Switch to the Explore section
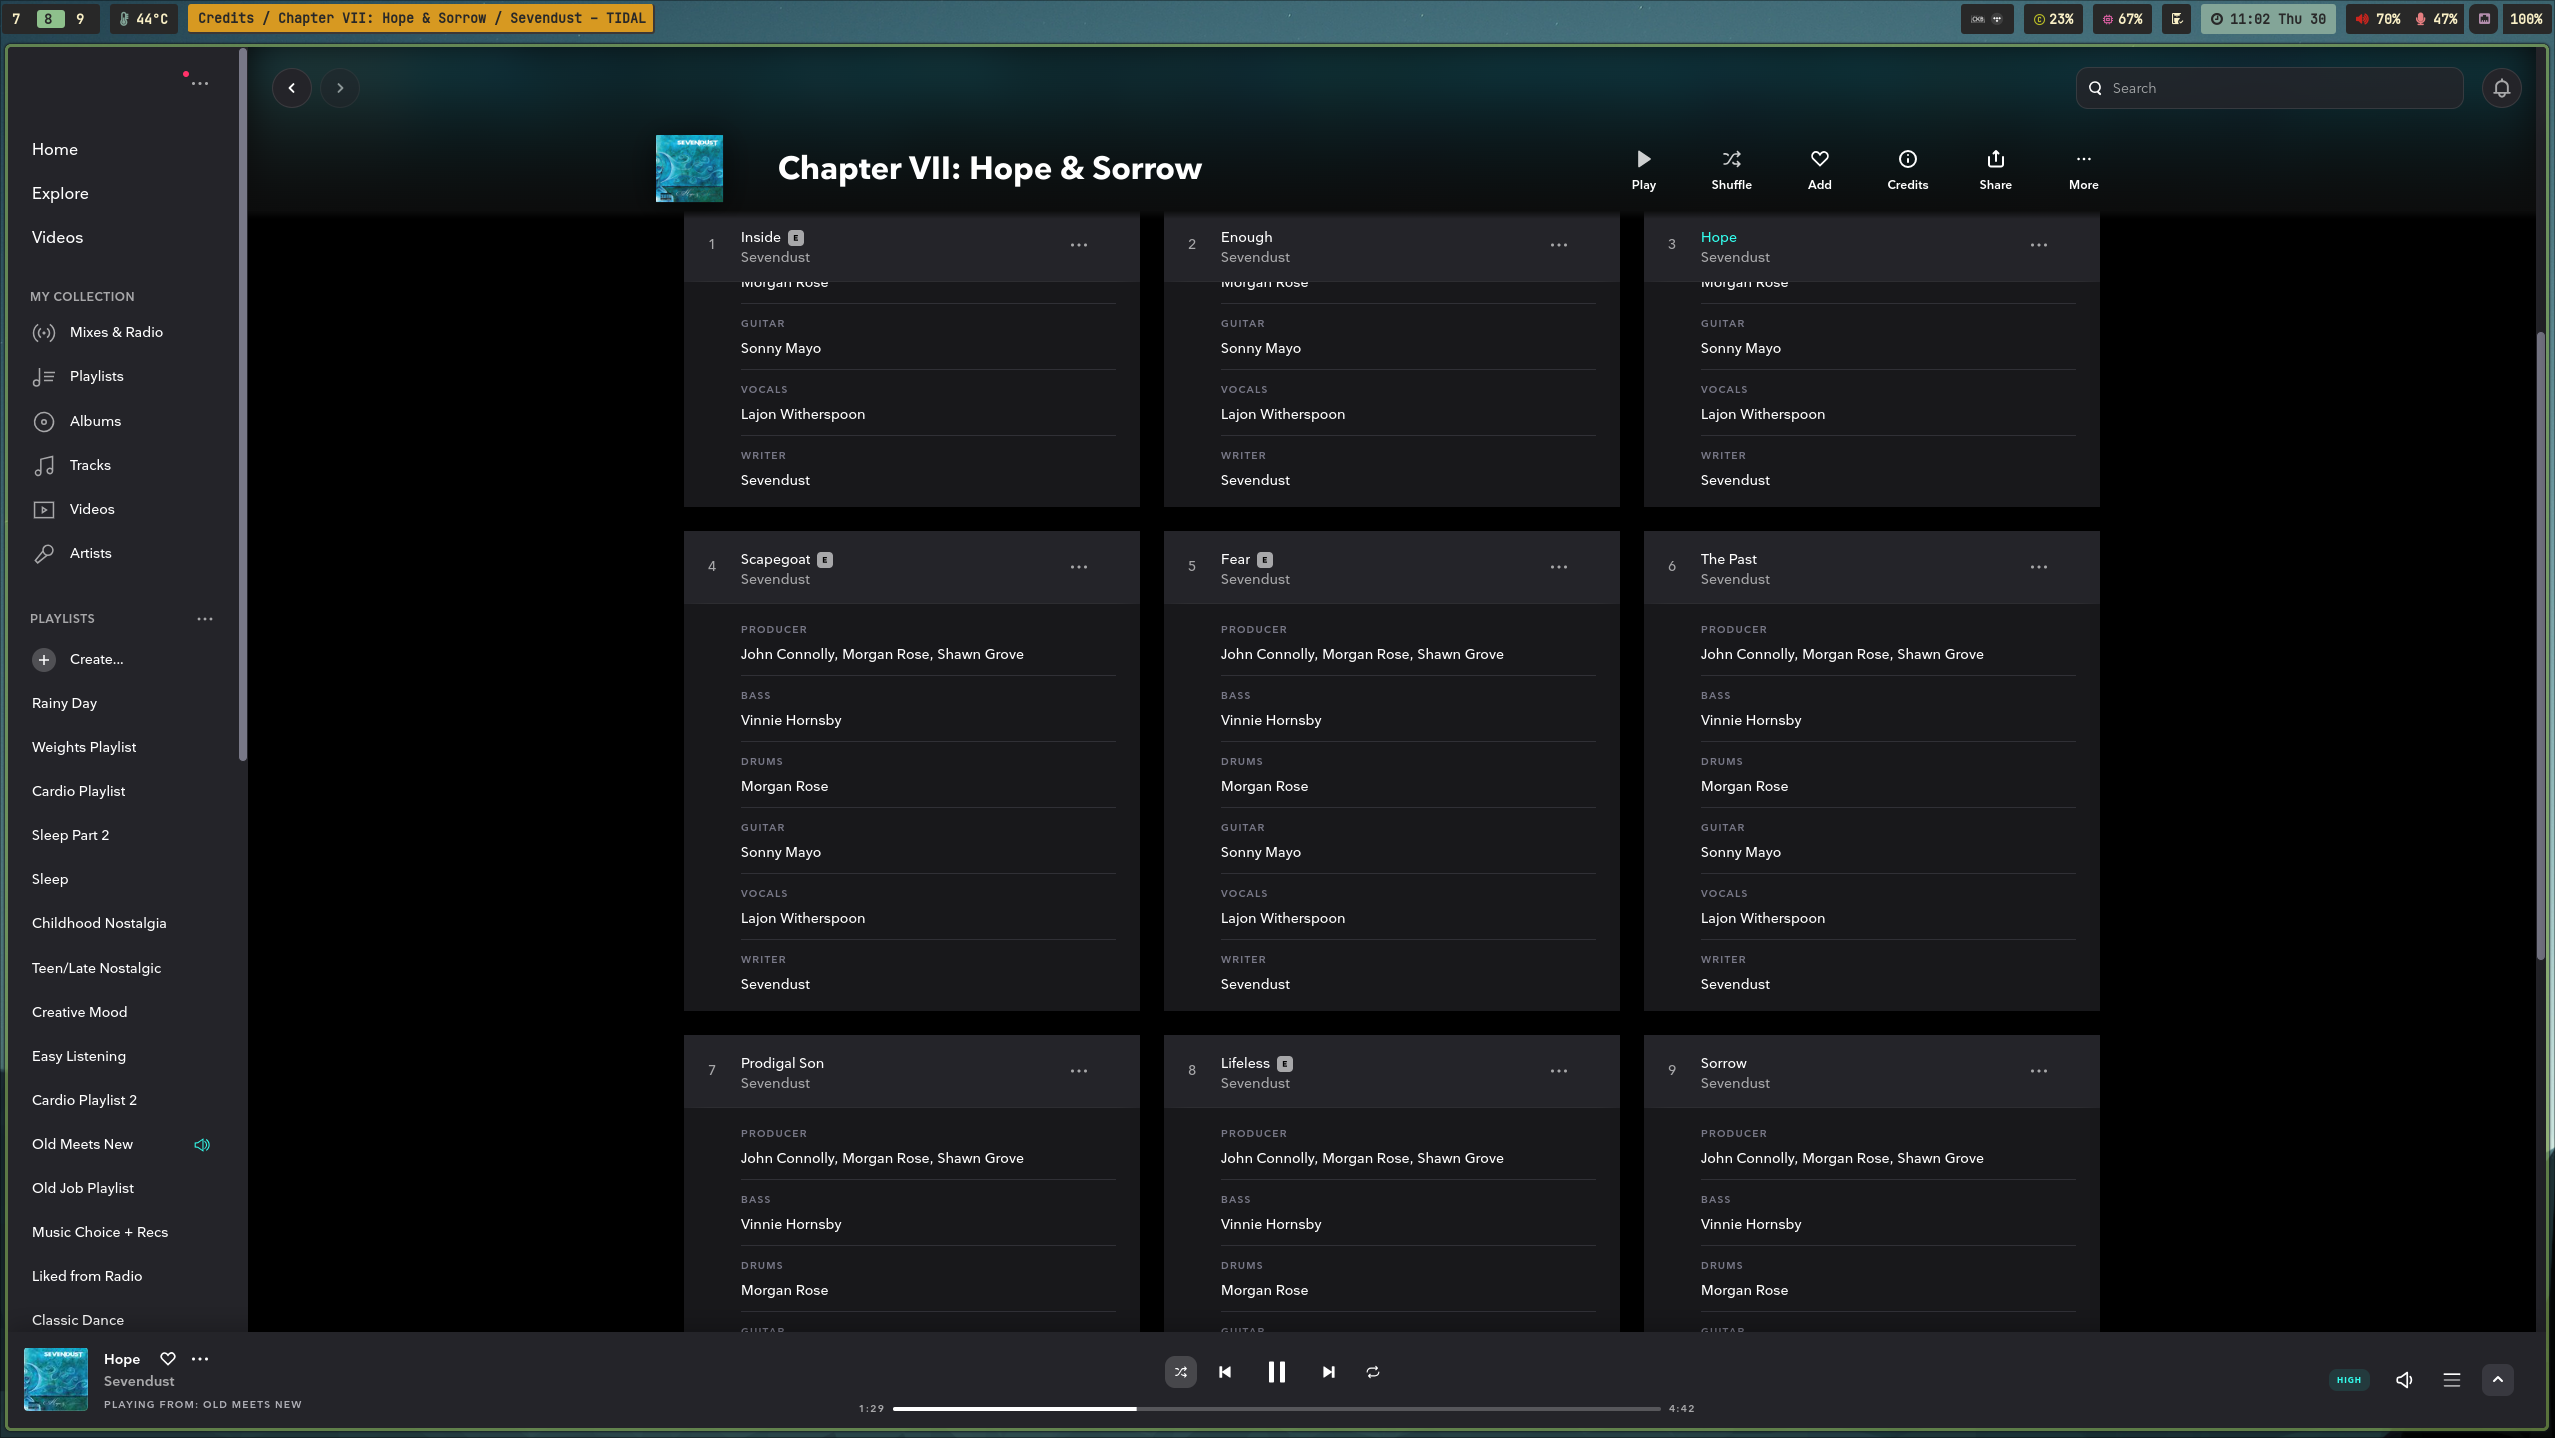 click(x=60, y=192)
